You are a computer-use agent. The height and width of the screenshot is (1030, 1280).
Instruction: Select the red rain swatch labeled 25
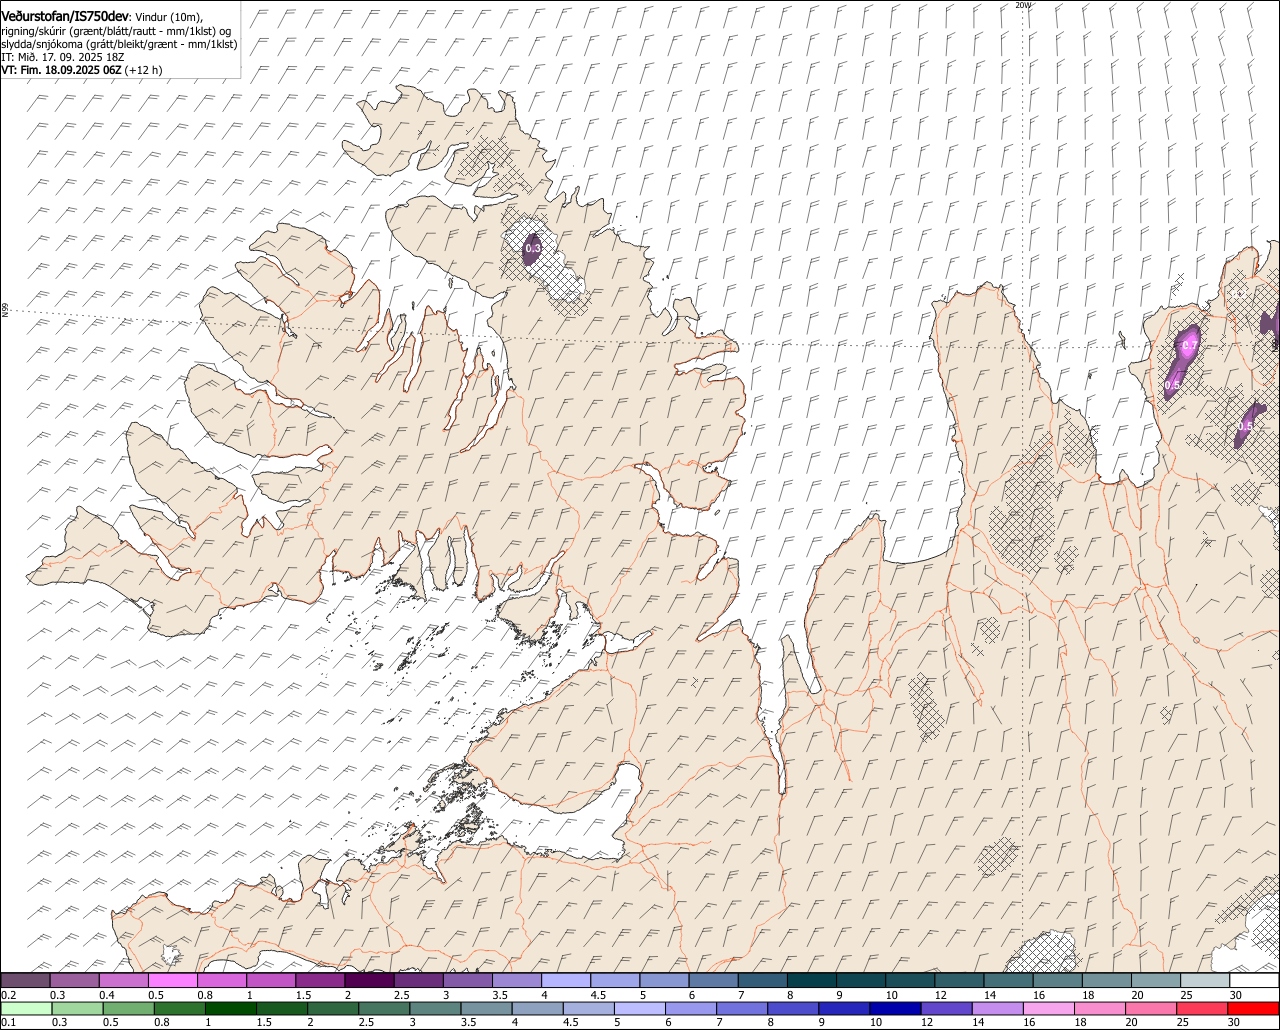click(x=1203, y=1008)
